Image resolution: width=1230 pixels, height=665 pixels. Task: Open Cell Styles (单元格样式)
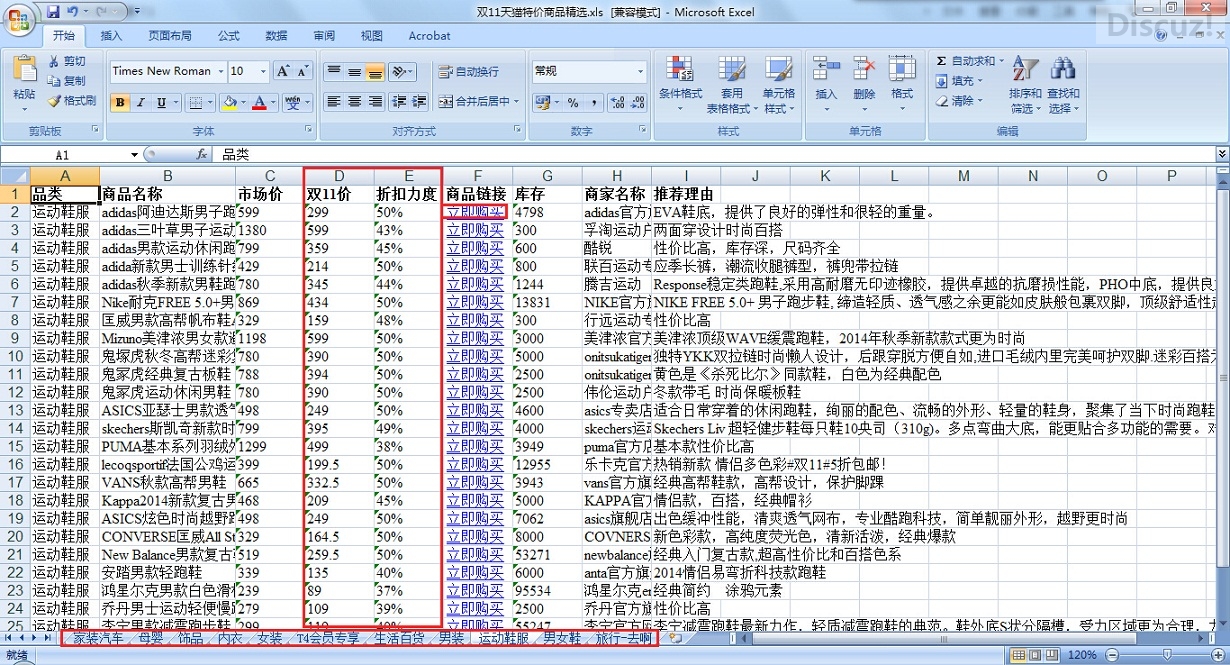pos(779,84)
